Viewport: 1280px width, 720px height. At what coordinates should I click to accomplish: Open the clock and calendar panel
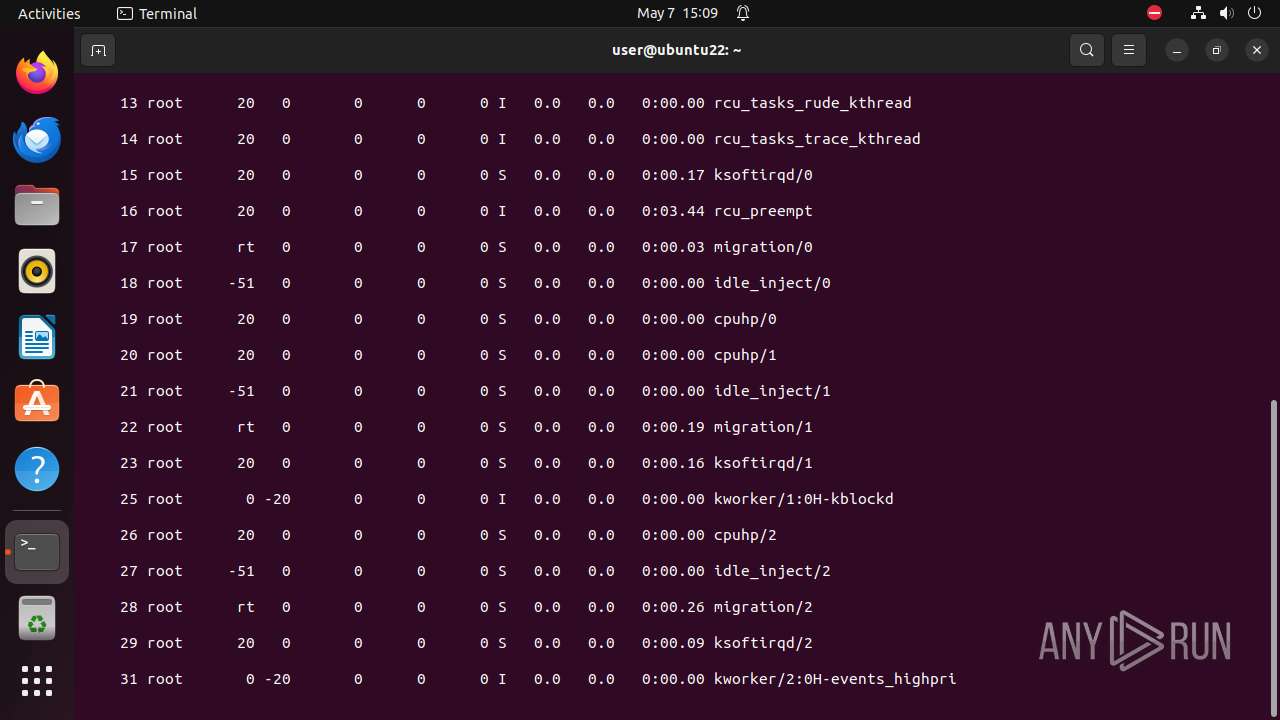677,13
